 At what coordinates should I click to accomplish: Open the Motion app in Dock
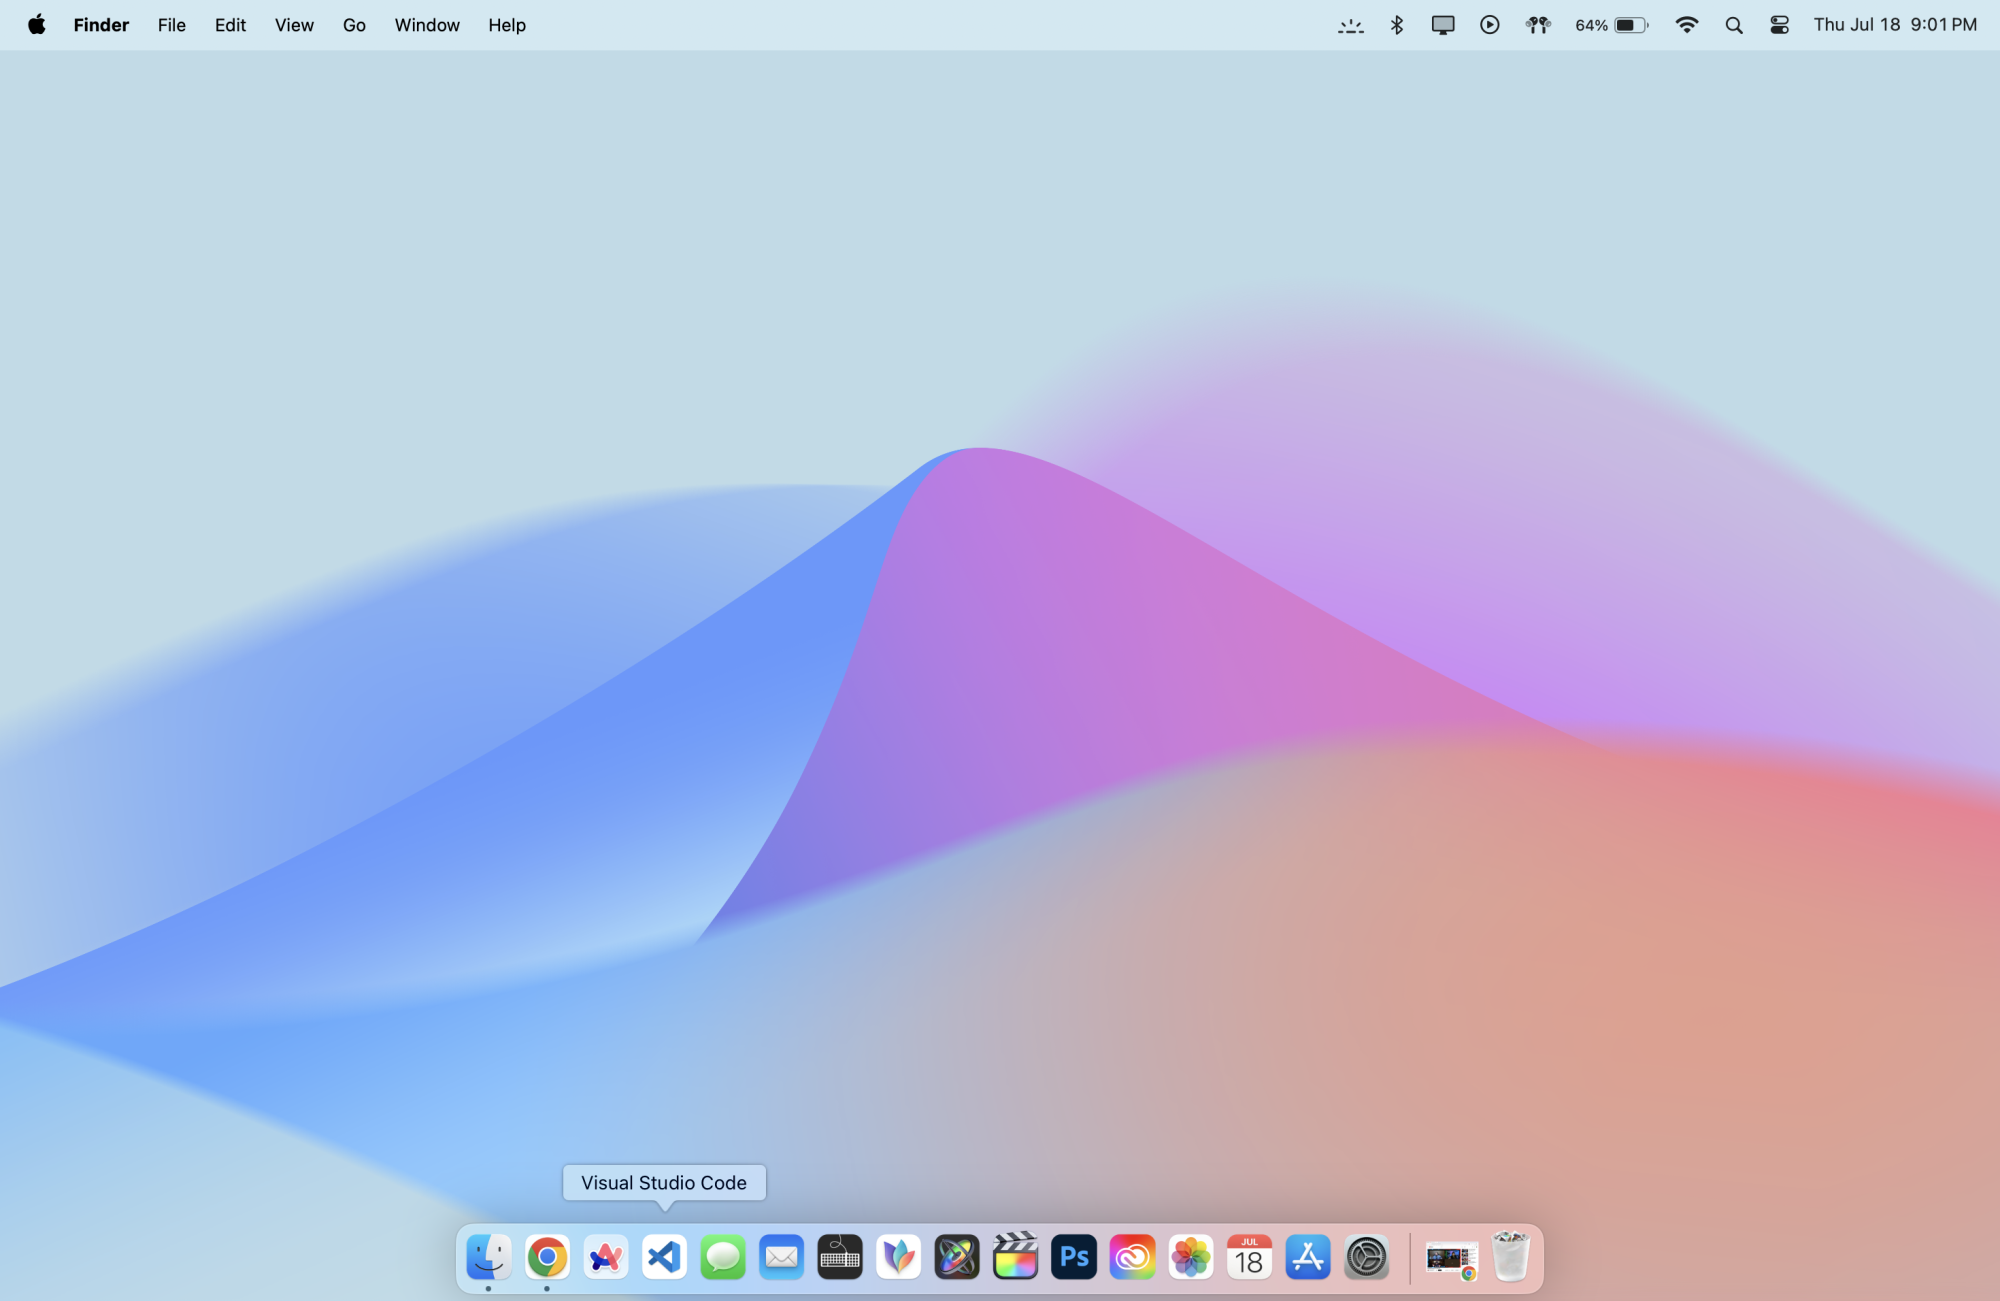coord(957,1257)
